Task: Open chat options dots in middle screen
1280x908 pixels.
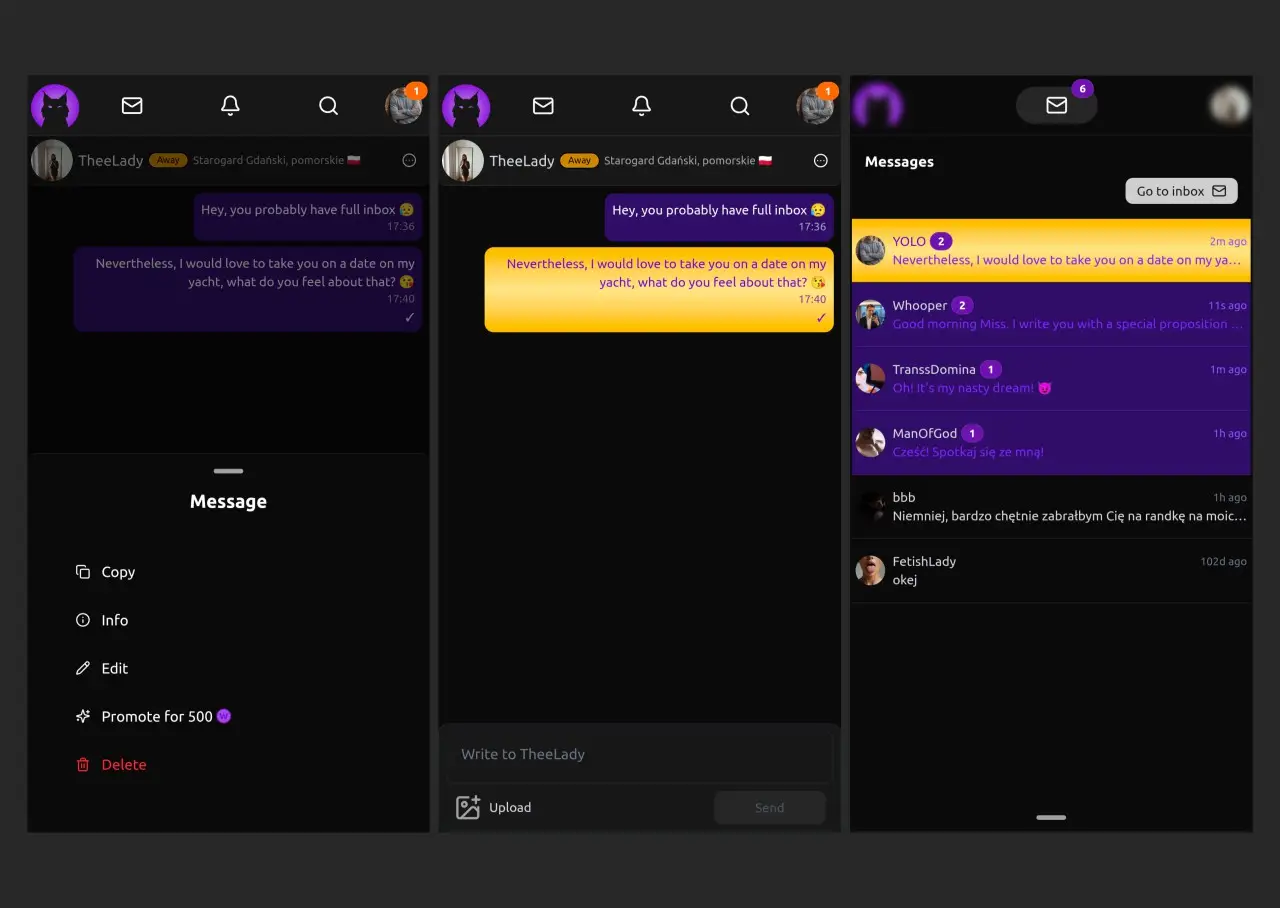Action: [x=821, y=160]
